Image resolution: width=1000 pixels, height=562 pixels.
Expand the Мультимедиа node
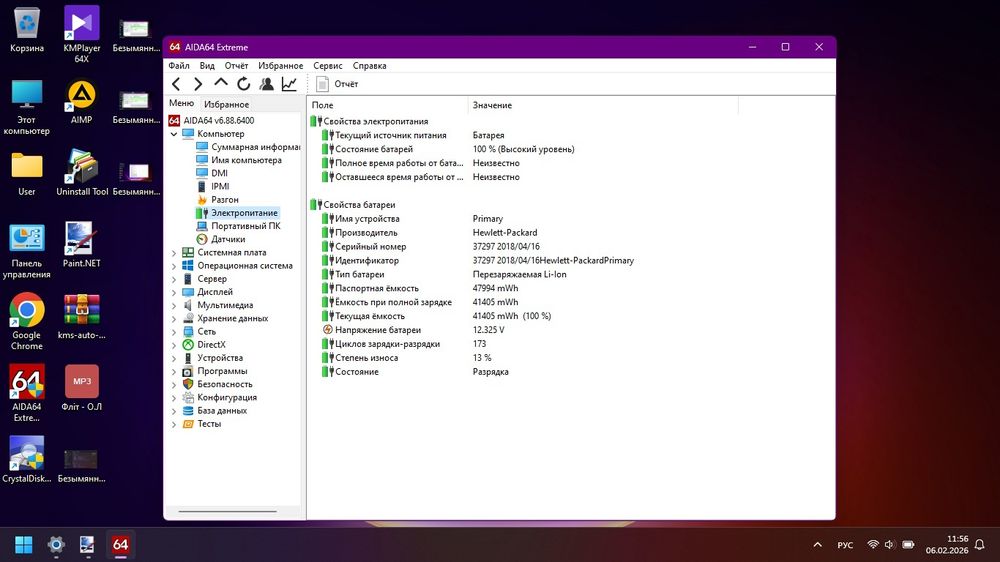[x=173, y=306]
